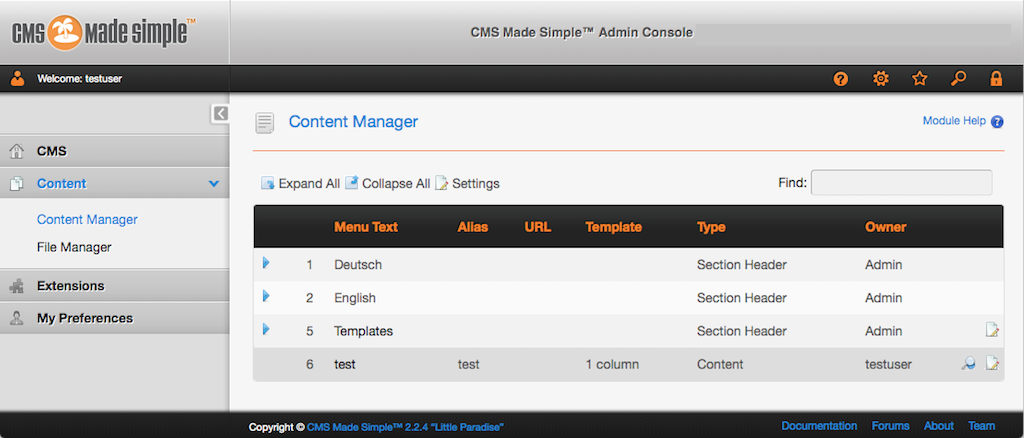This screenshot has width=1024, height=438.
Task: Expand the Deutsch section header row
Action: pos(267,263)
